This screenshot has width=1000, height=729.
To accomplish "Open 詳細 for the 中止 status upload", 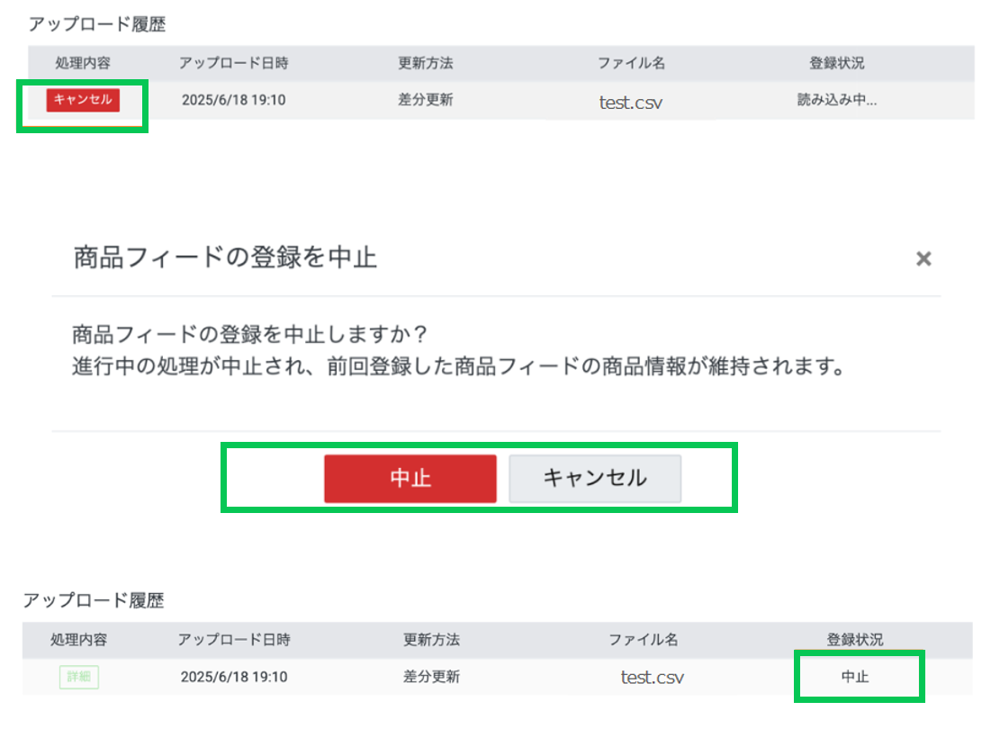I will point(78,677).
